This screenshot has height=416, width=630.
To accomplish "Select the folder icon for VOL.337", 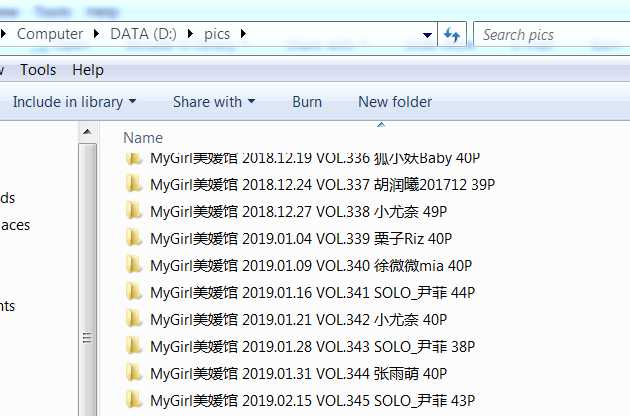I will click(133, 184).
